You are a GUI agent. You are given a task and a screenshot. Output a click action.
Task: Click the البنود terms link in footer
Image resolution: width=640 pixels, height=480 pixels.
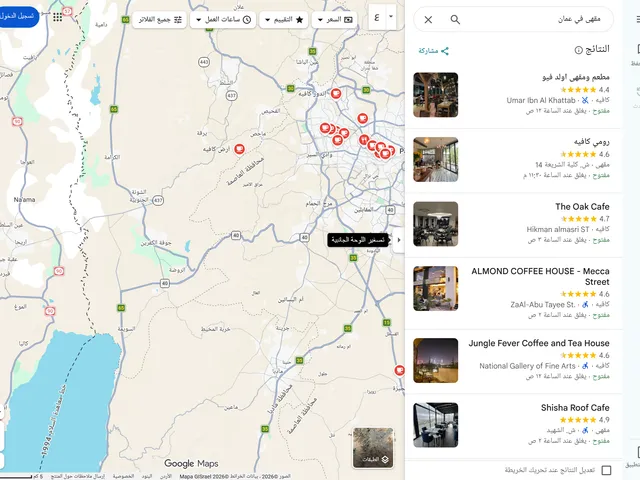[147, 476]
